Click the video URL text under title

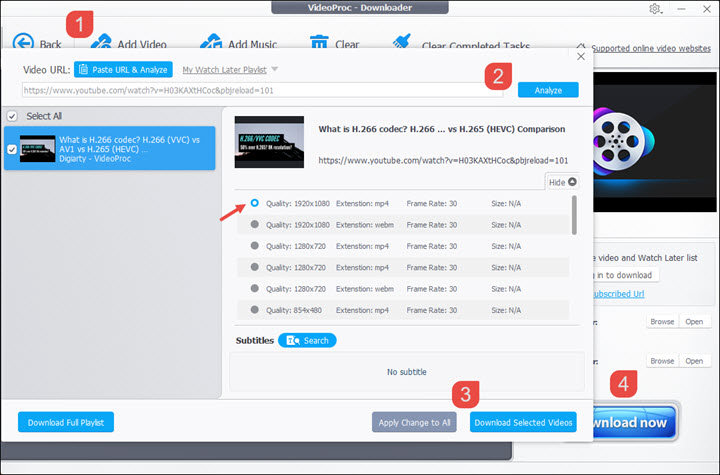point(443,160)
